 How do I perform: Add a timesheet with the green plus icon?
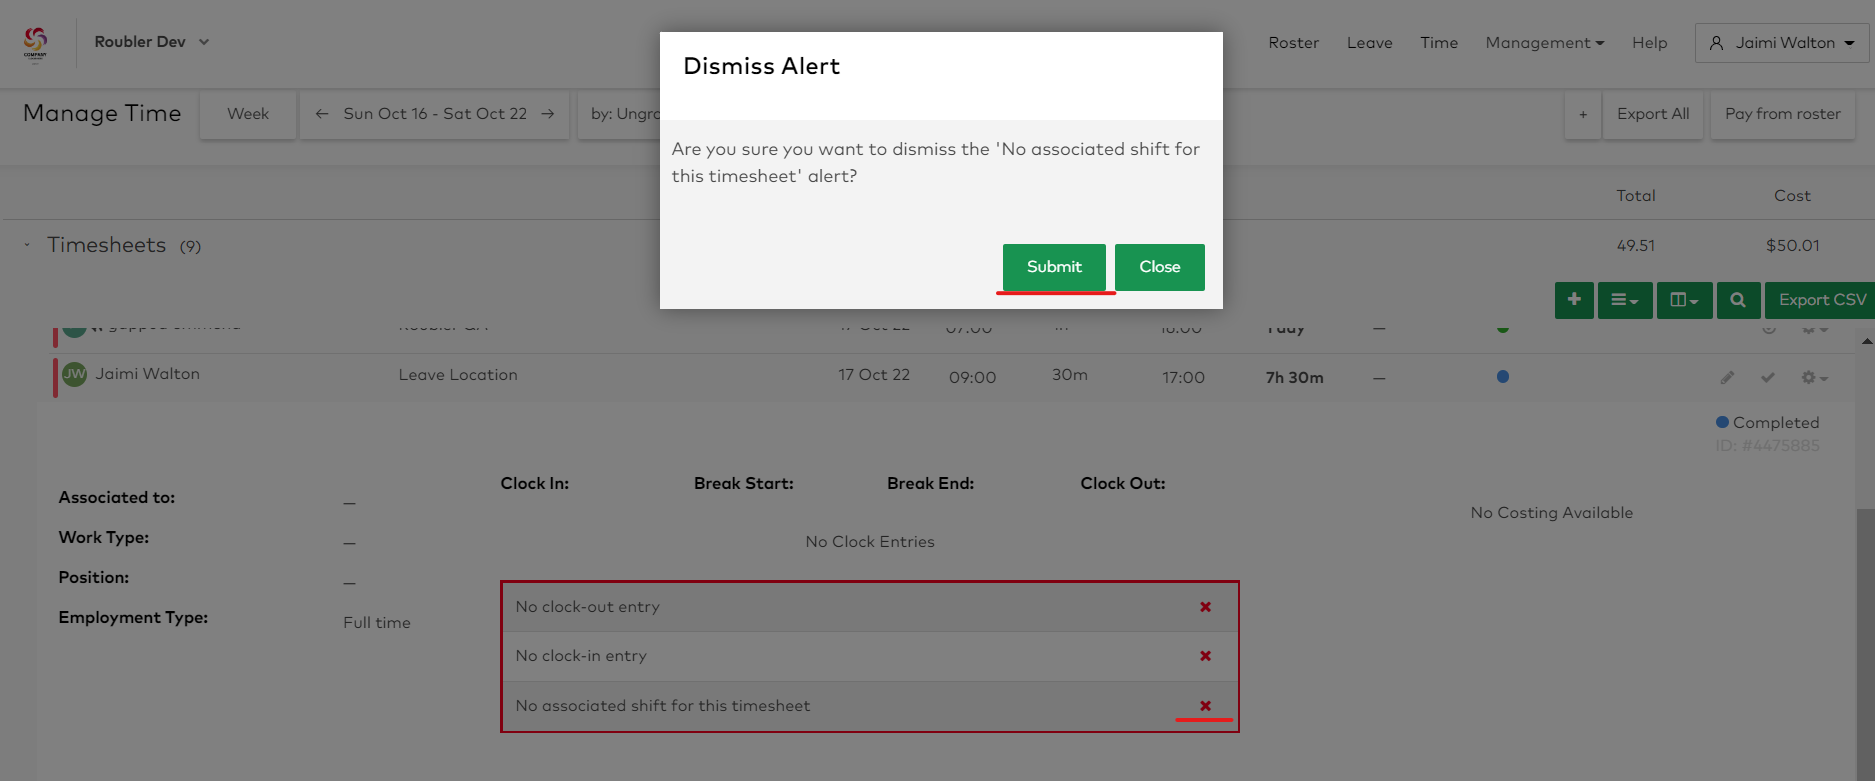click(1574, 300)
